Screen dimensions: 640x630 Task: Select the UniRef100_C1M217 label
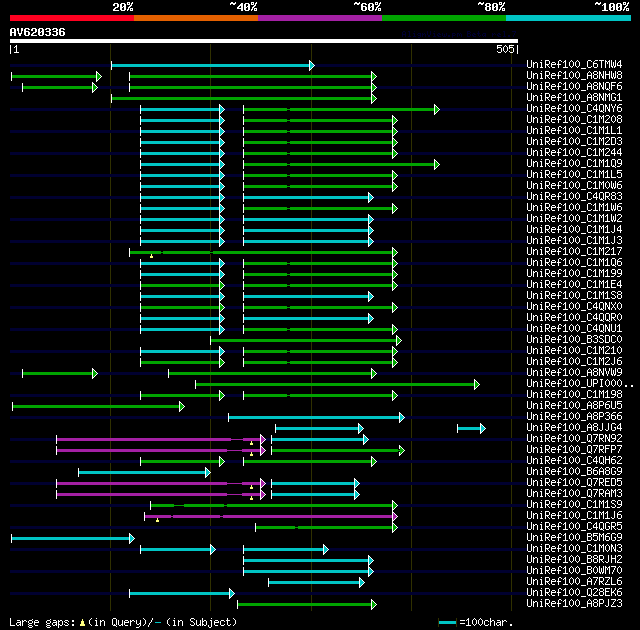pos(574,252)
